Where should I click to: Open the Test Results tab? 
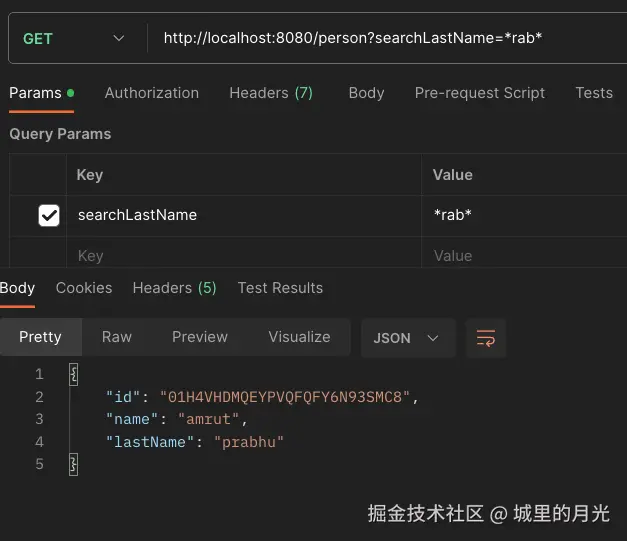click(x=280, y=288)
